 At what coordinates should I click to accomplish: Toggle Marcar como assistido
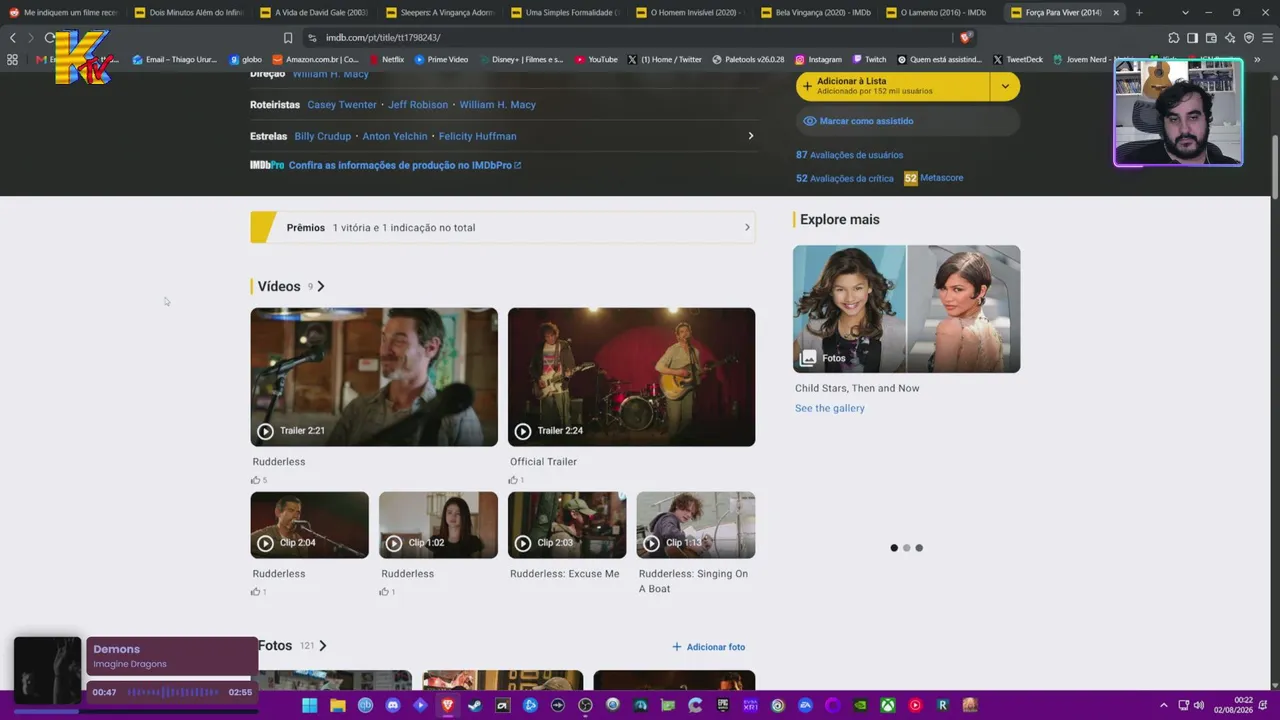908,121
